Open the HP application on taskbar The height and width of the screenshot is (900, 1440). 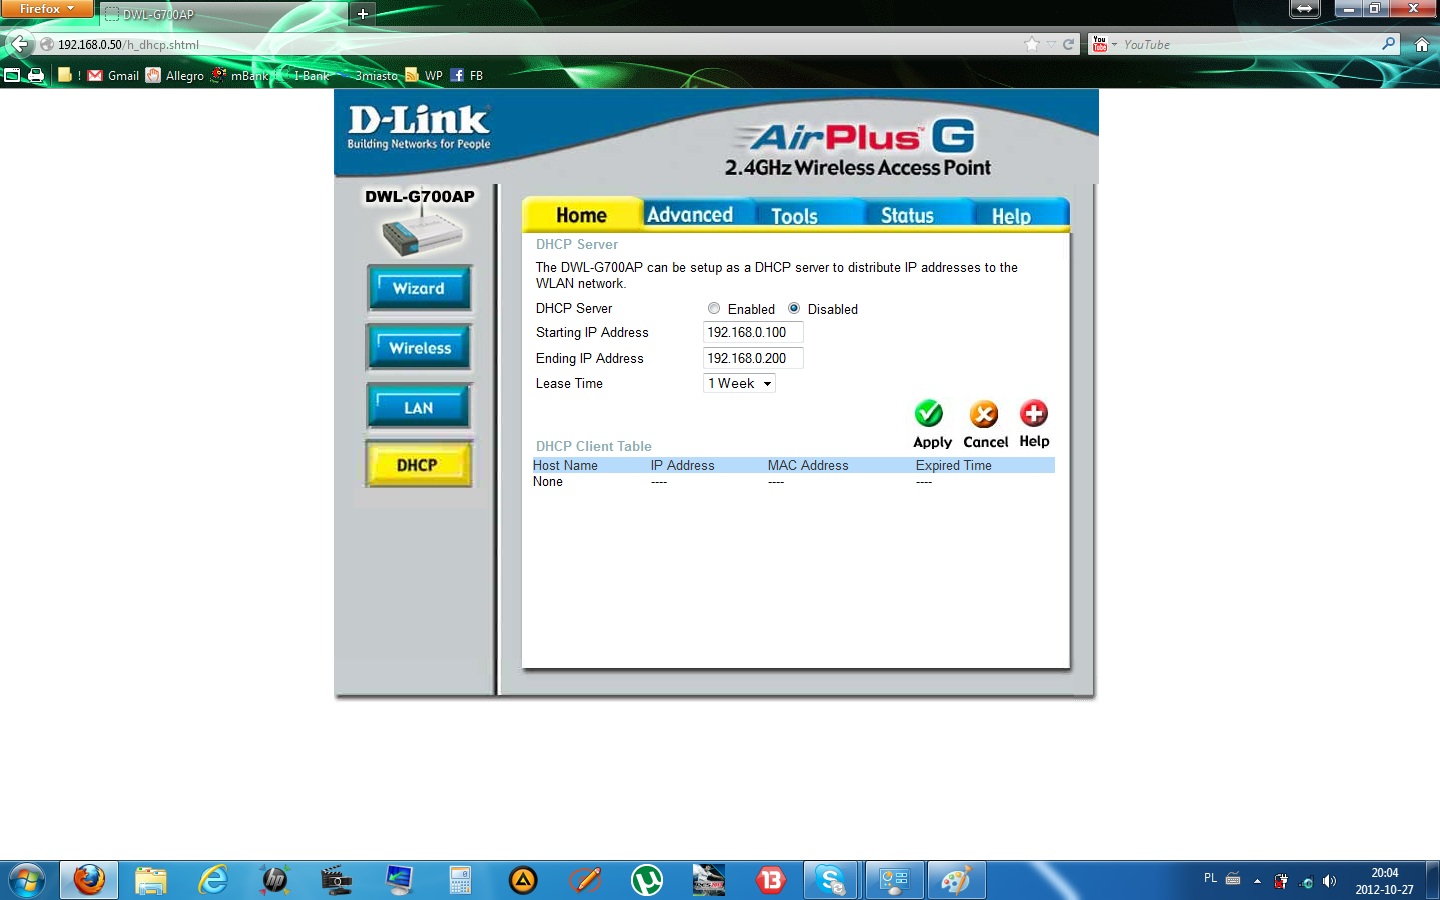point(275,880)
